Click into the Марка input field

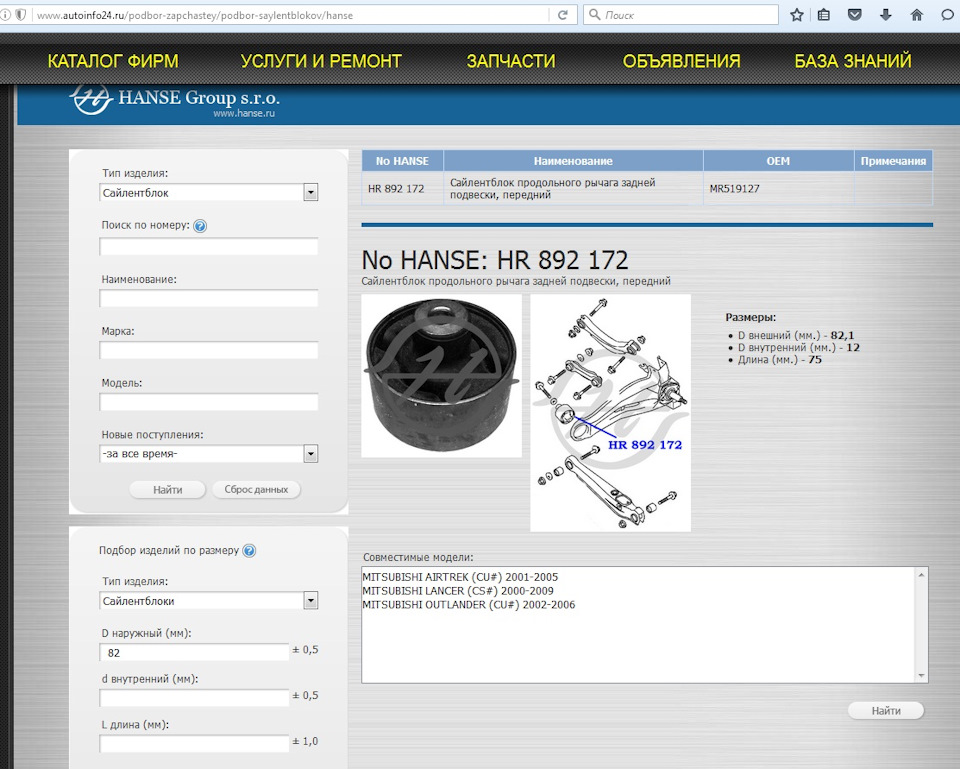click(x=209, y=350)
